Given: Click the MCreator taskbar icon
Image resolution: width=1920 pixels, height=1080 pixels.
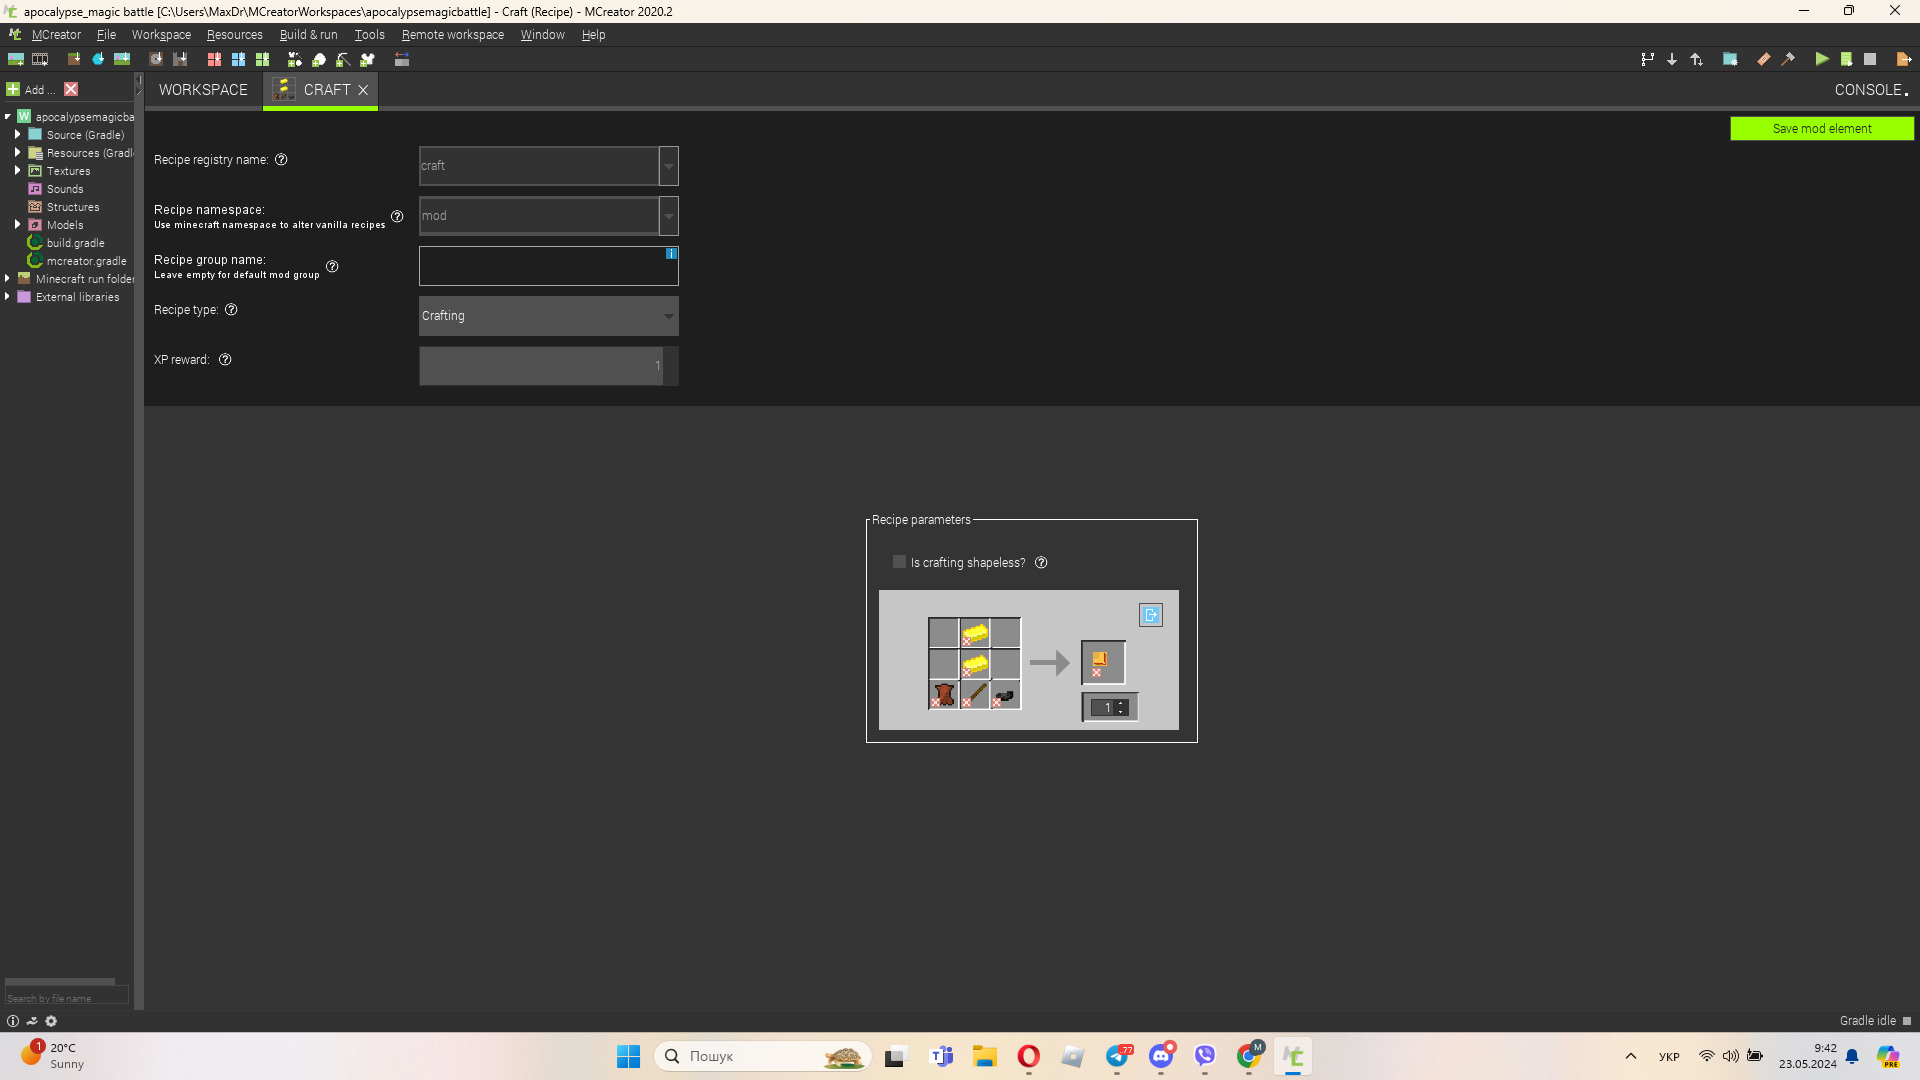Looking at the screenshot, I should (1292, 1055).
